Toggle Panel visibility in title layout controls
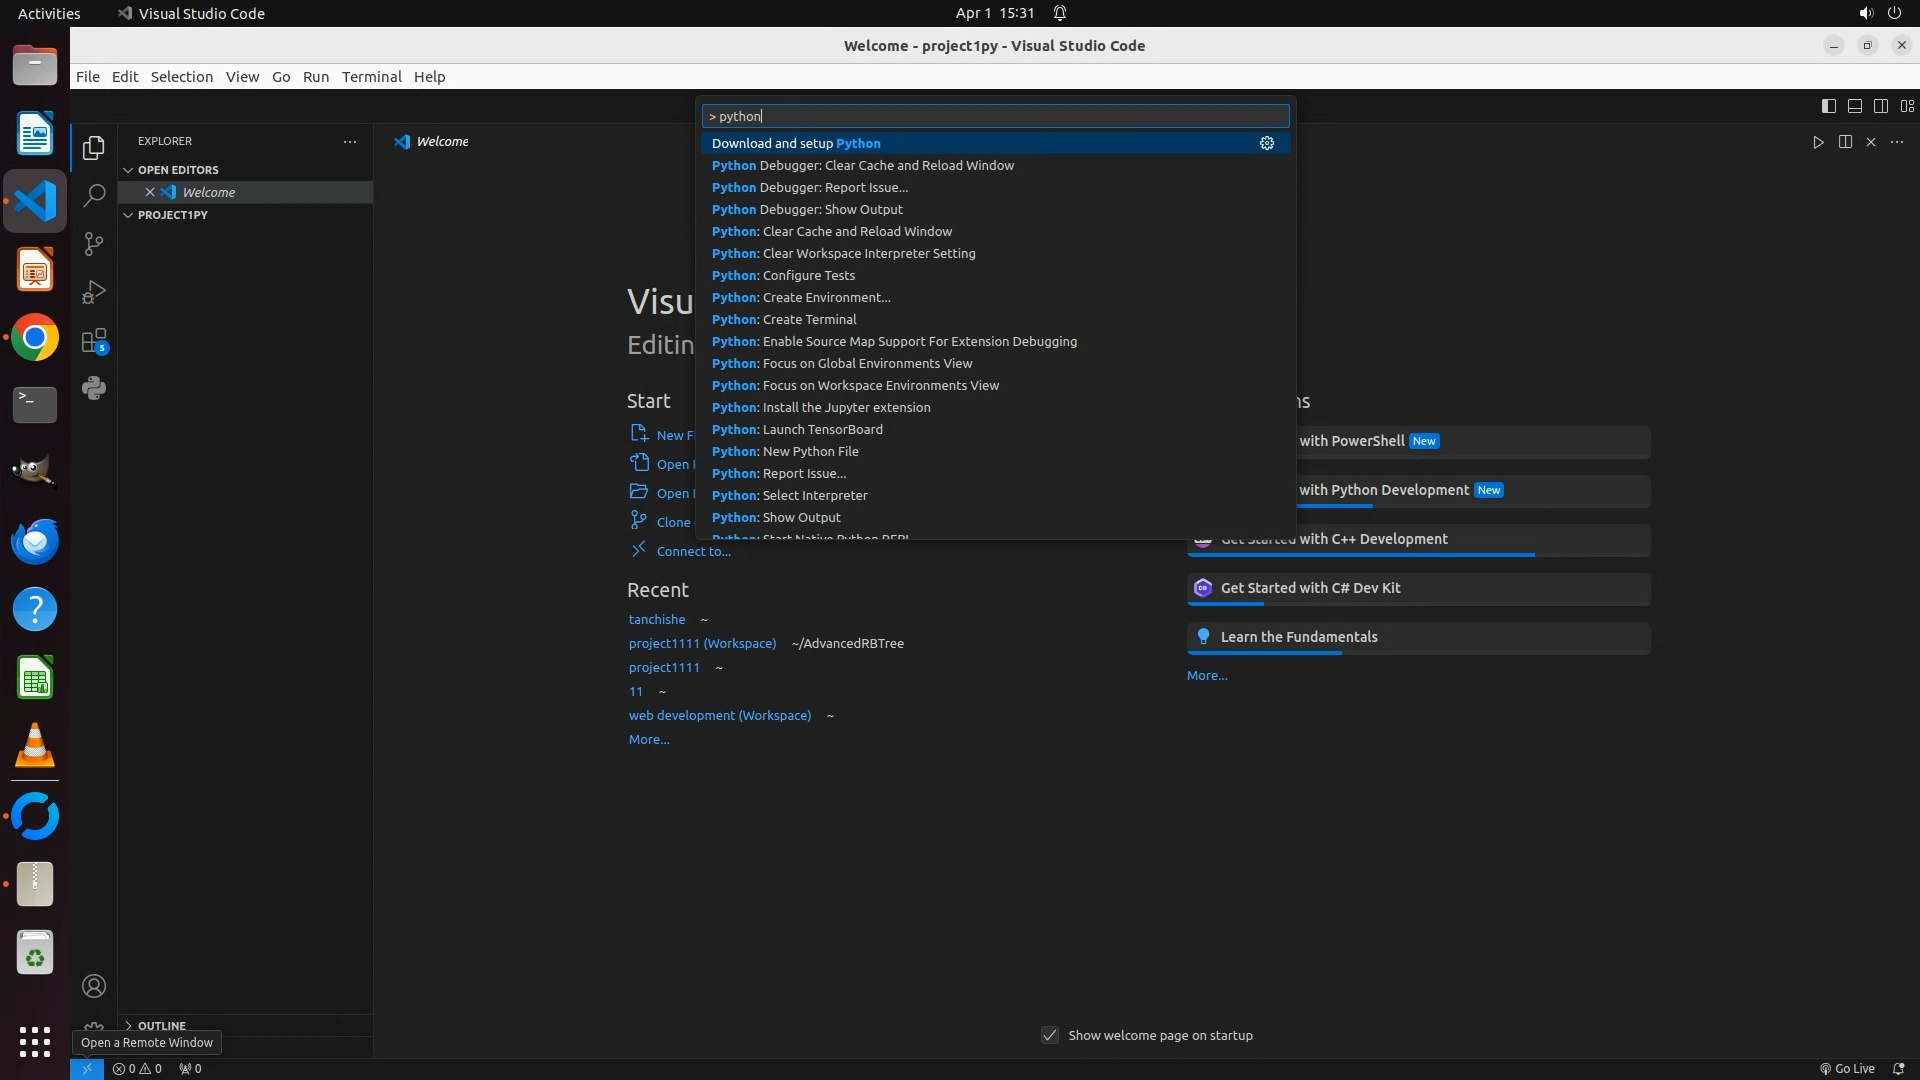Viewport: 1920px width, 1080px height. [x=1854, y=106]
